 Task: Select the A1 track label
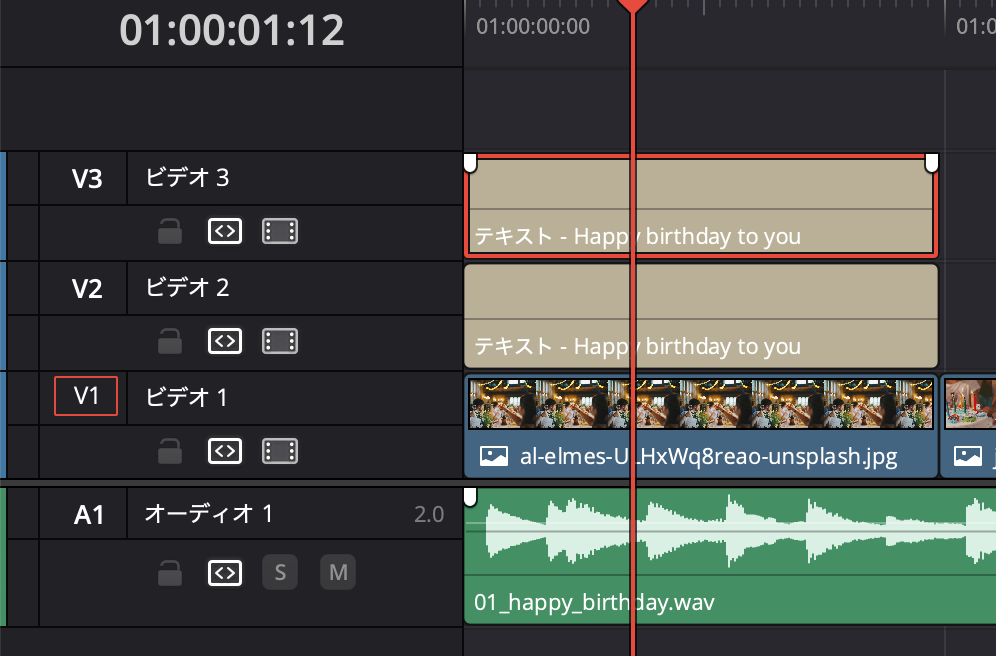click(x=89, y=515)
